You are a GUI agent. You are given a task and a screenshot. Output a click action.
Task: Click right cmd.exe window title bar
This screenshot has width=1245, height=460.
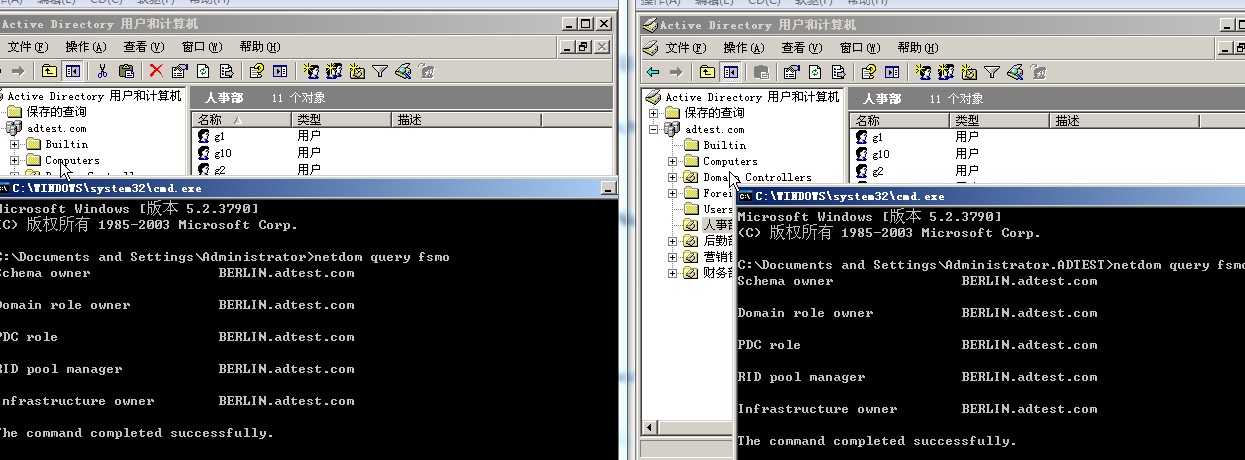[990, 196]
